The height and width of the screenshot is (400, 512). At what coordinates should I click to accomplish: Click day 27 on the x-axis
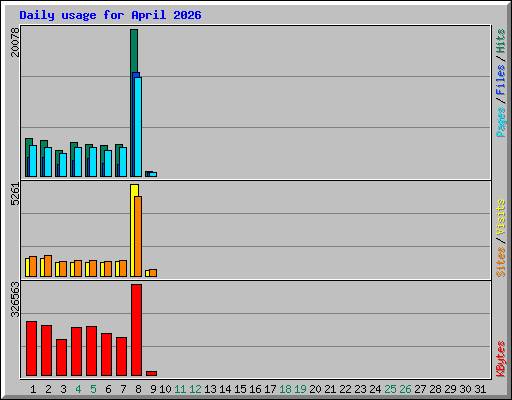coord(420,389)
